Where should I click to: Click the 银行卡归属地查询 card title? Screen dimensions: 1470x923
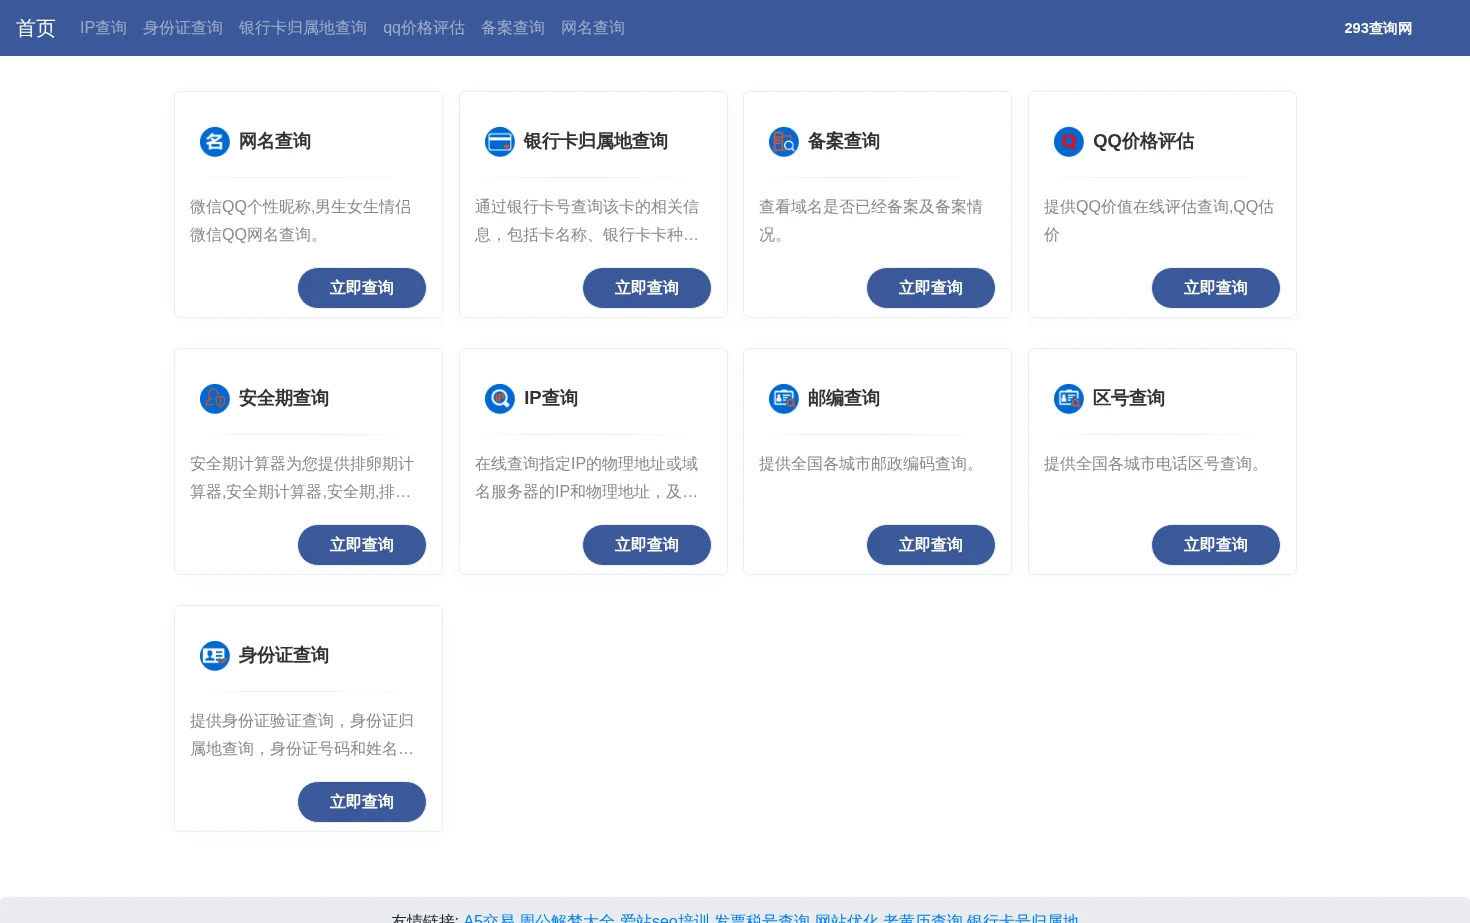[x=596, y=142]
